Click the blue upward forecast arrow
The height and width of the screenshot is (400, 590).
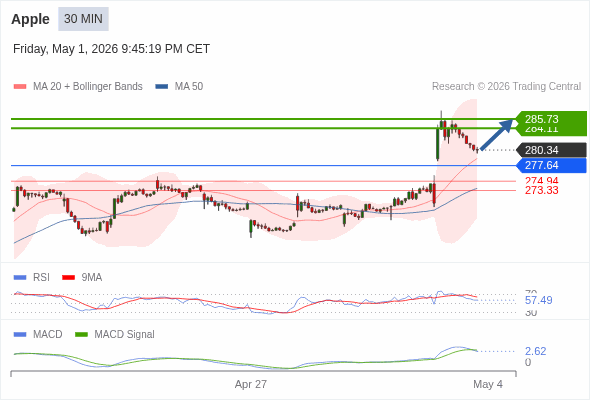click(497, 134)
